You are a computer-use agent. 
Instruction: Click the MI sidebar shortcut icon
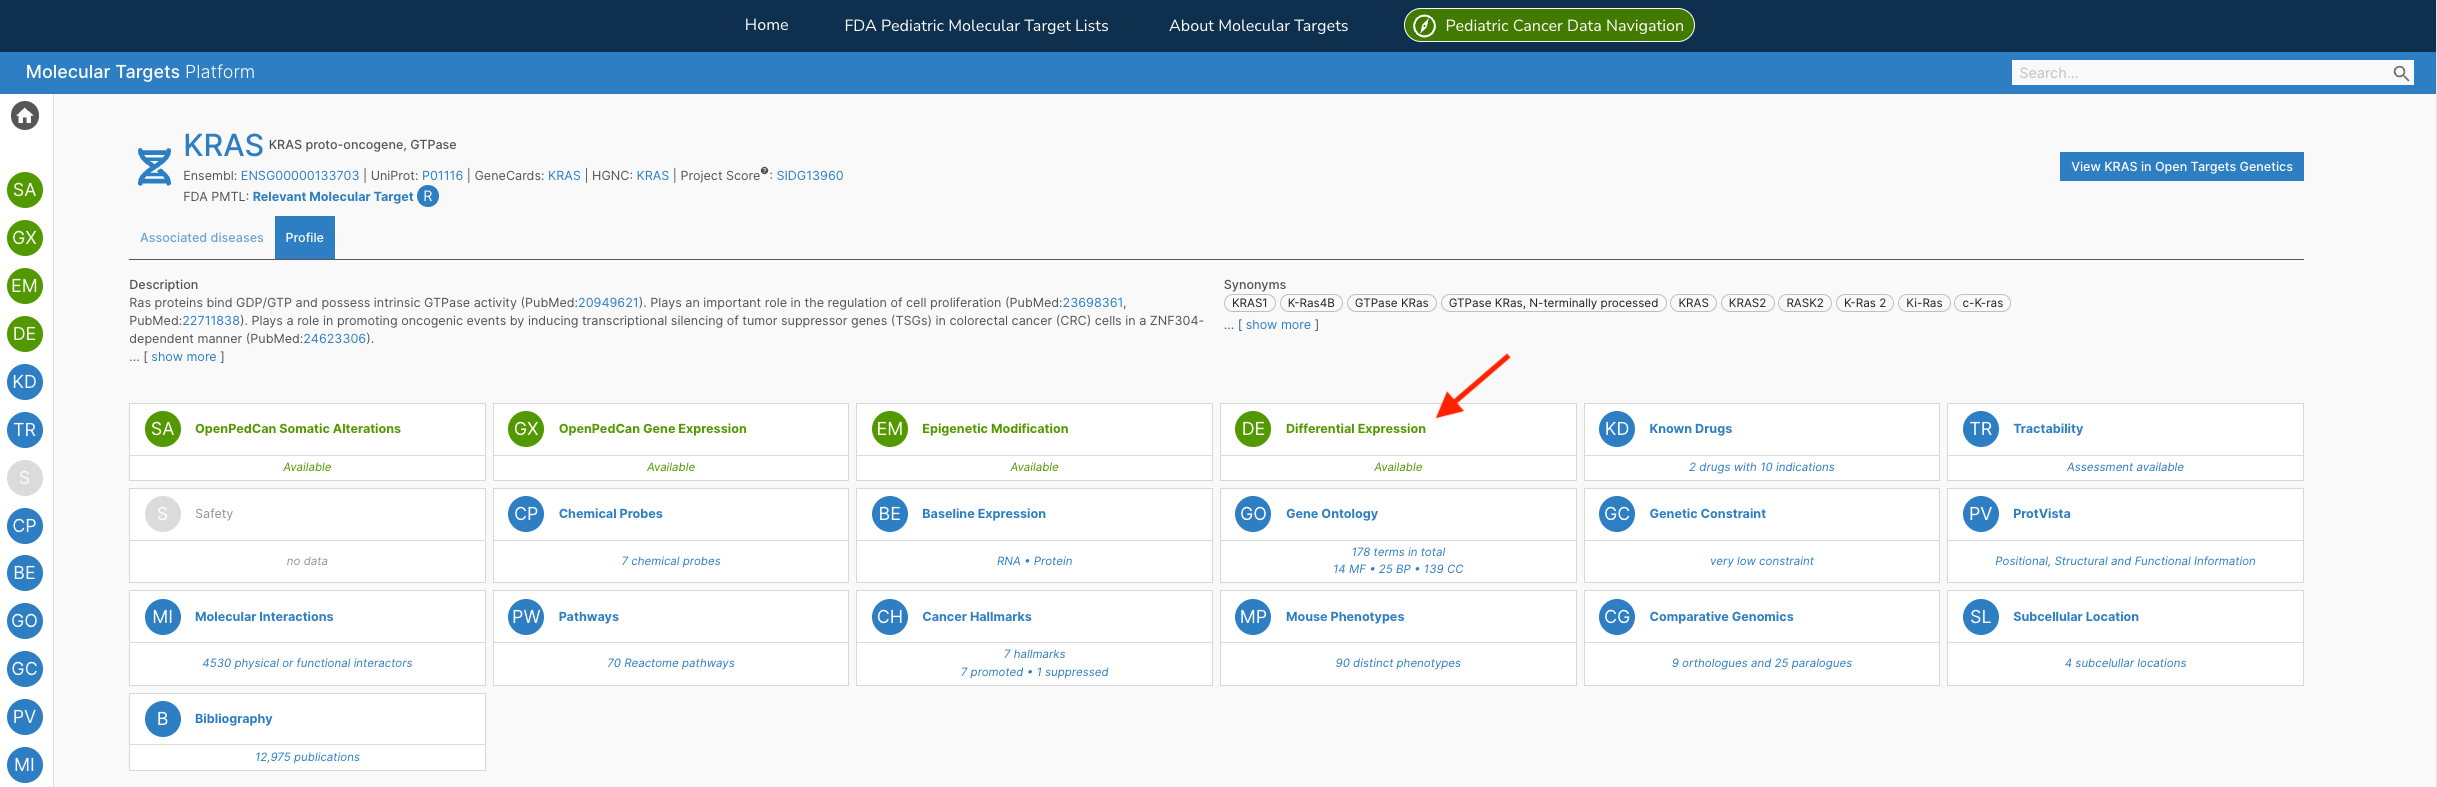click(25, 765)
